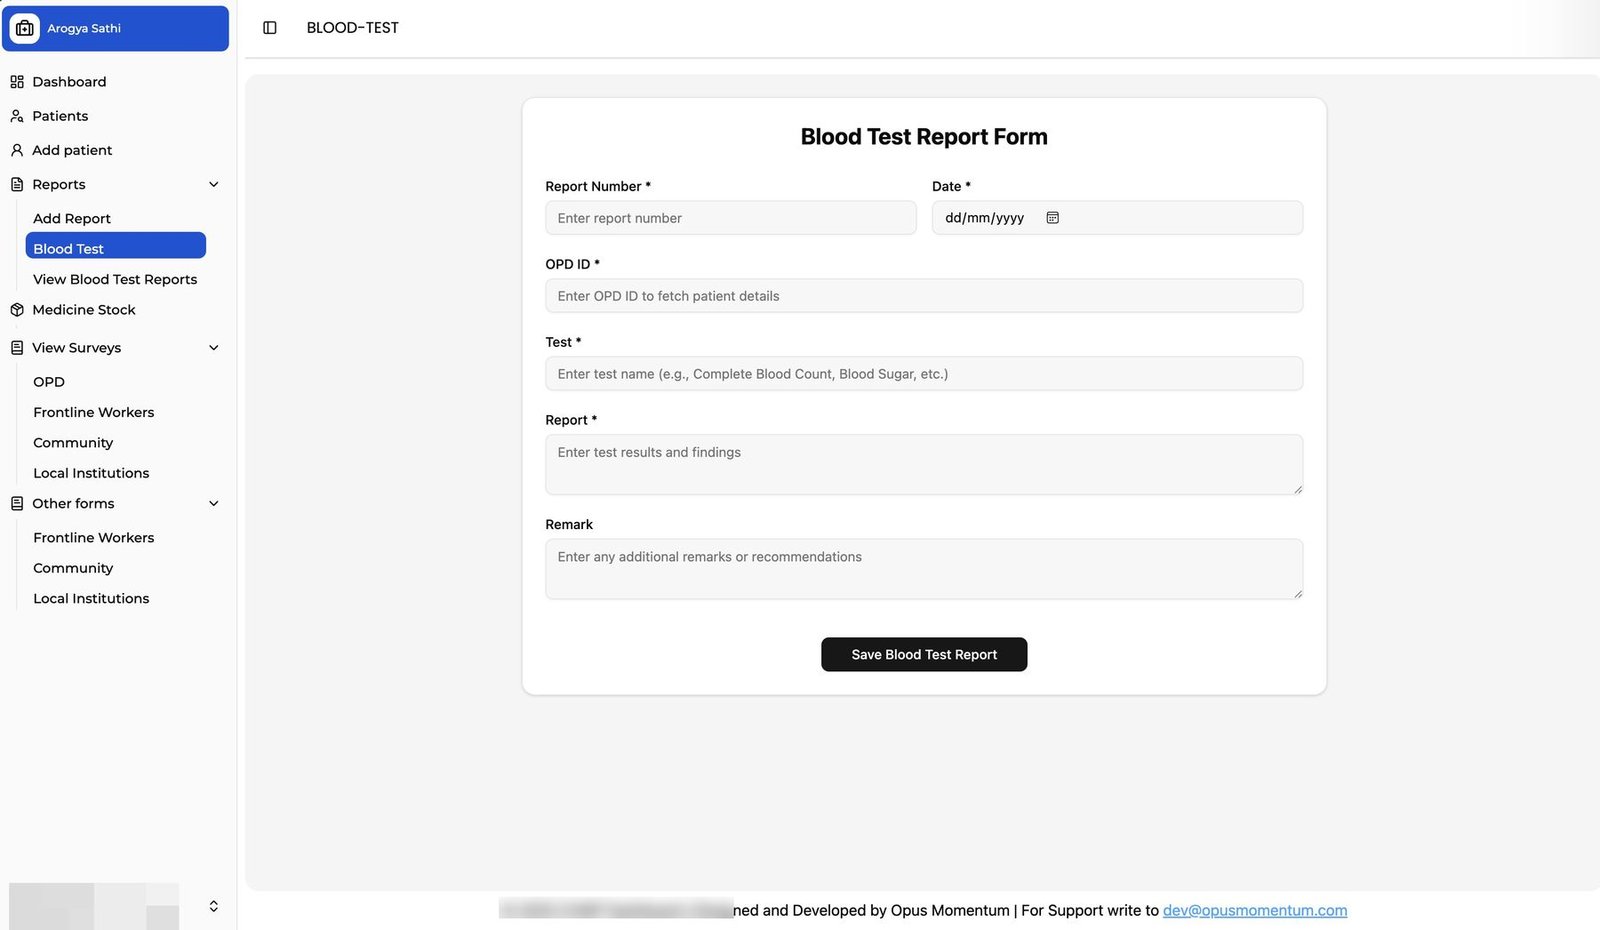Viewport: 1600px width, 930px height.
Task: Click the Dashboard grid icon
Action: (x=17, y=82)
